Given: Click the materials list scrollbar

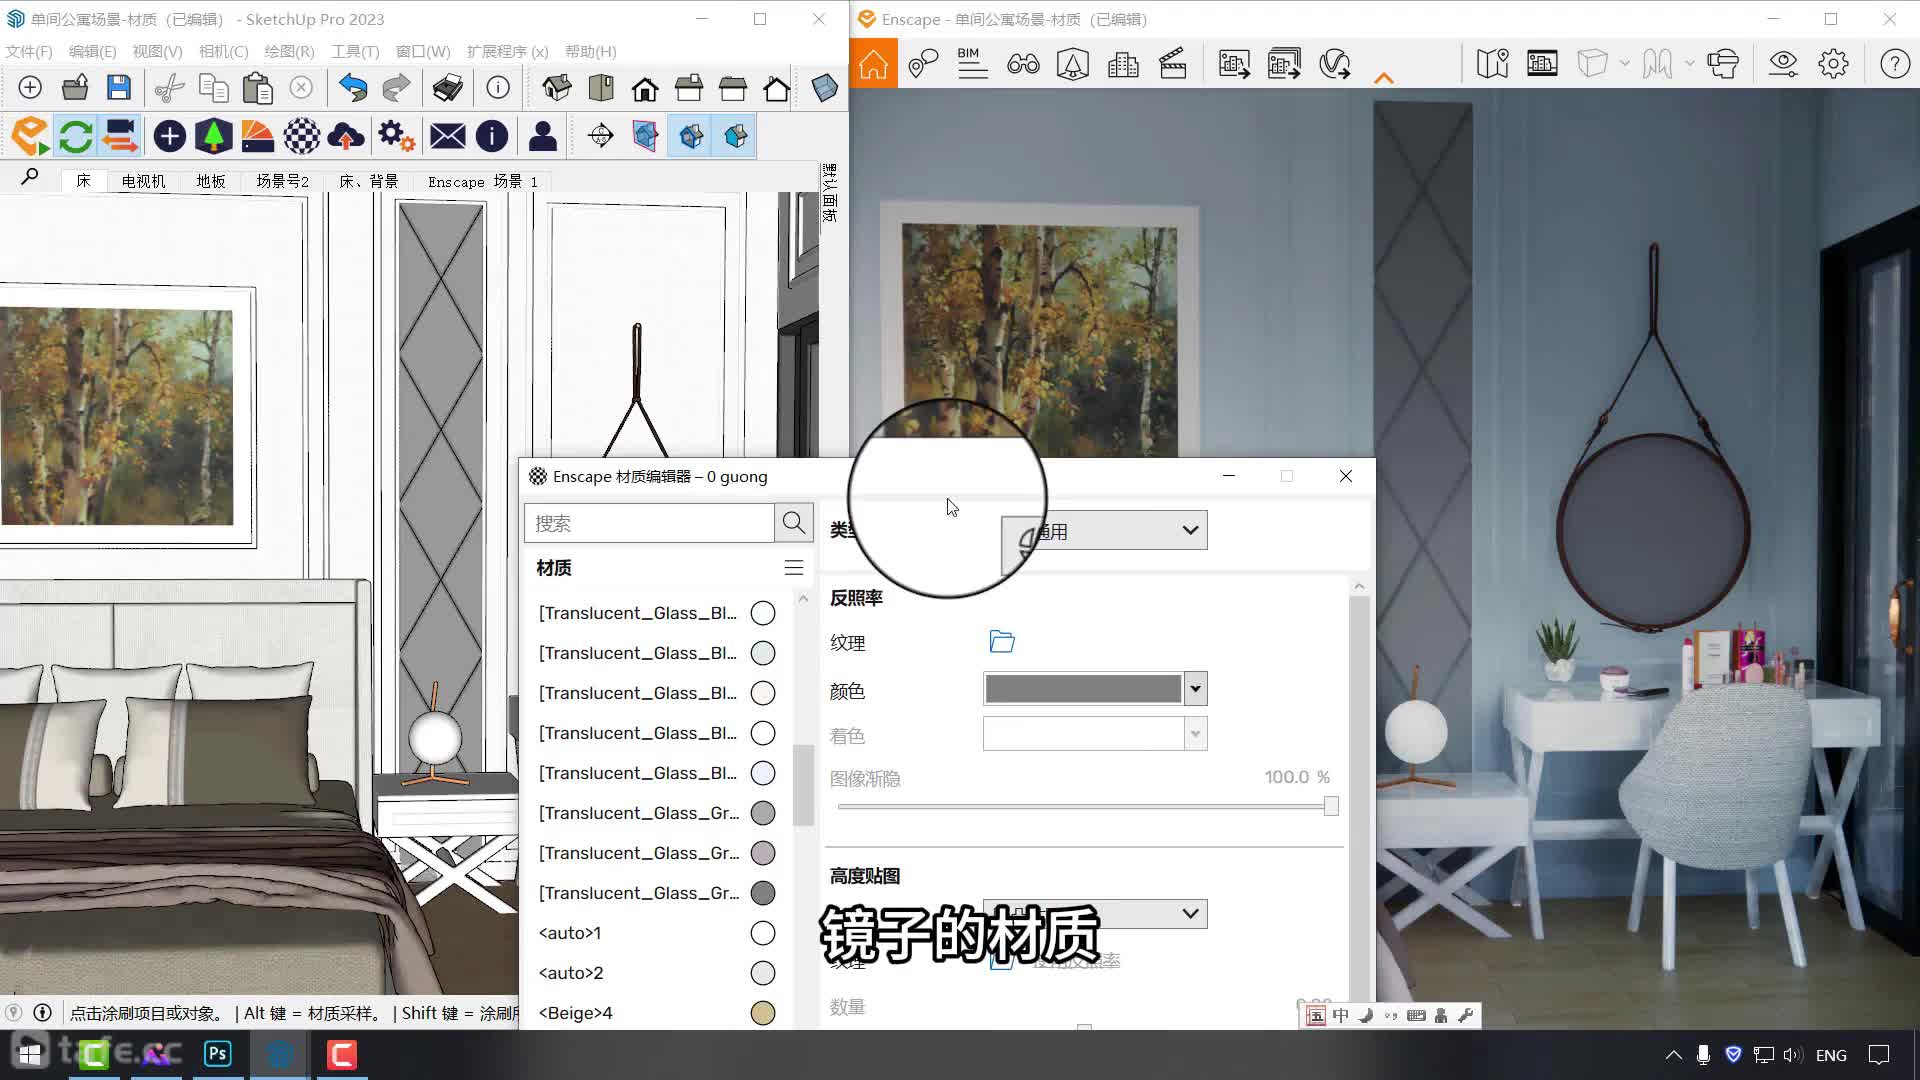Looking at the screenshot, I should (803, 785).
